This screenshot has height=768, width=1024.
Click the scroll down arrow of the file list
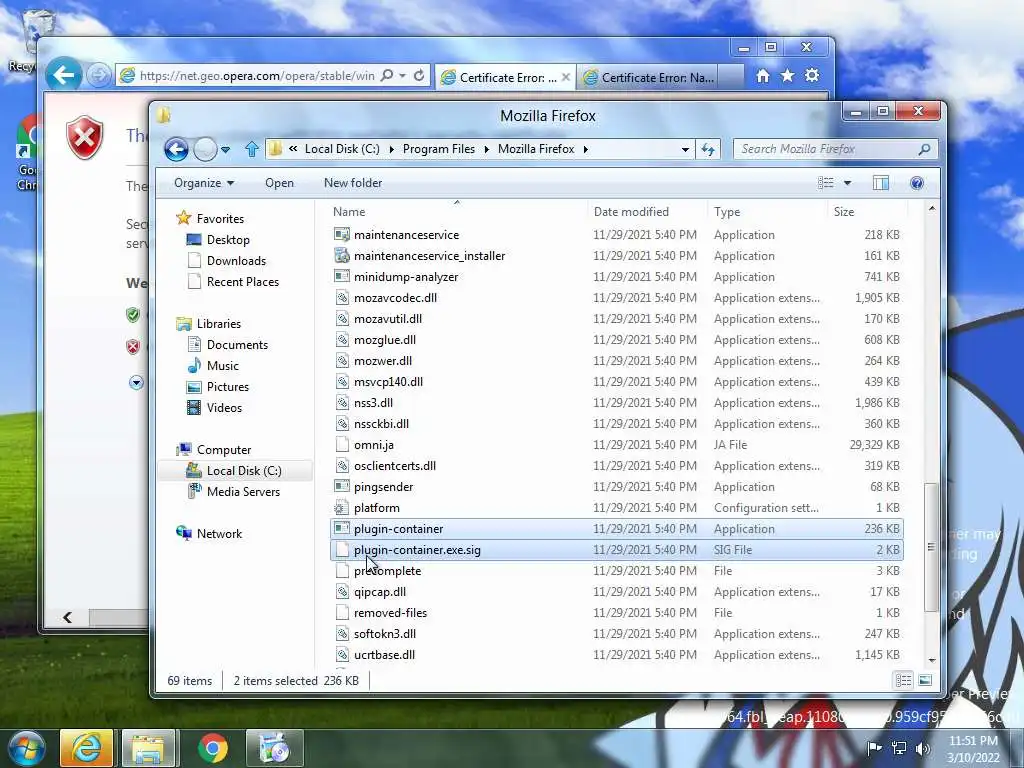point(931,660)
